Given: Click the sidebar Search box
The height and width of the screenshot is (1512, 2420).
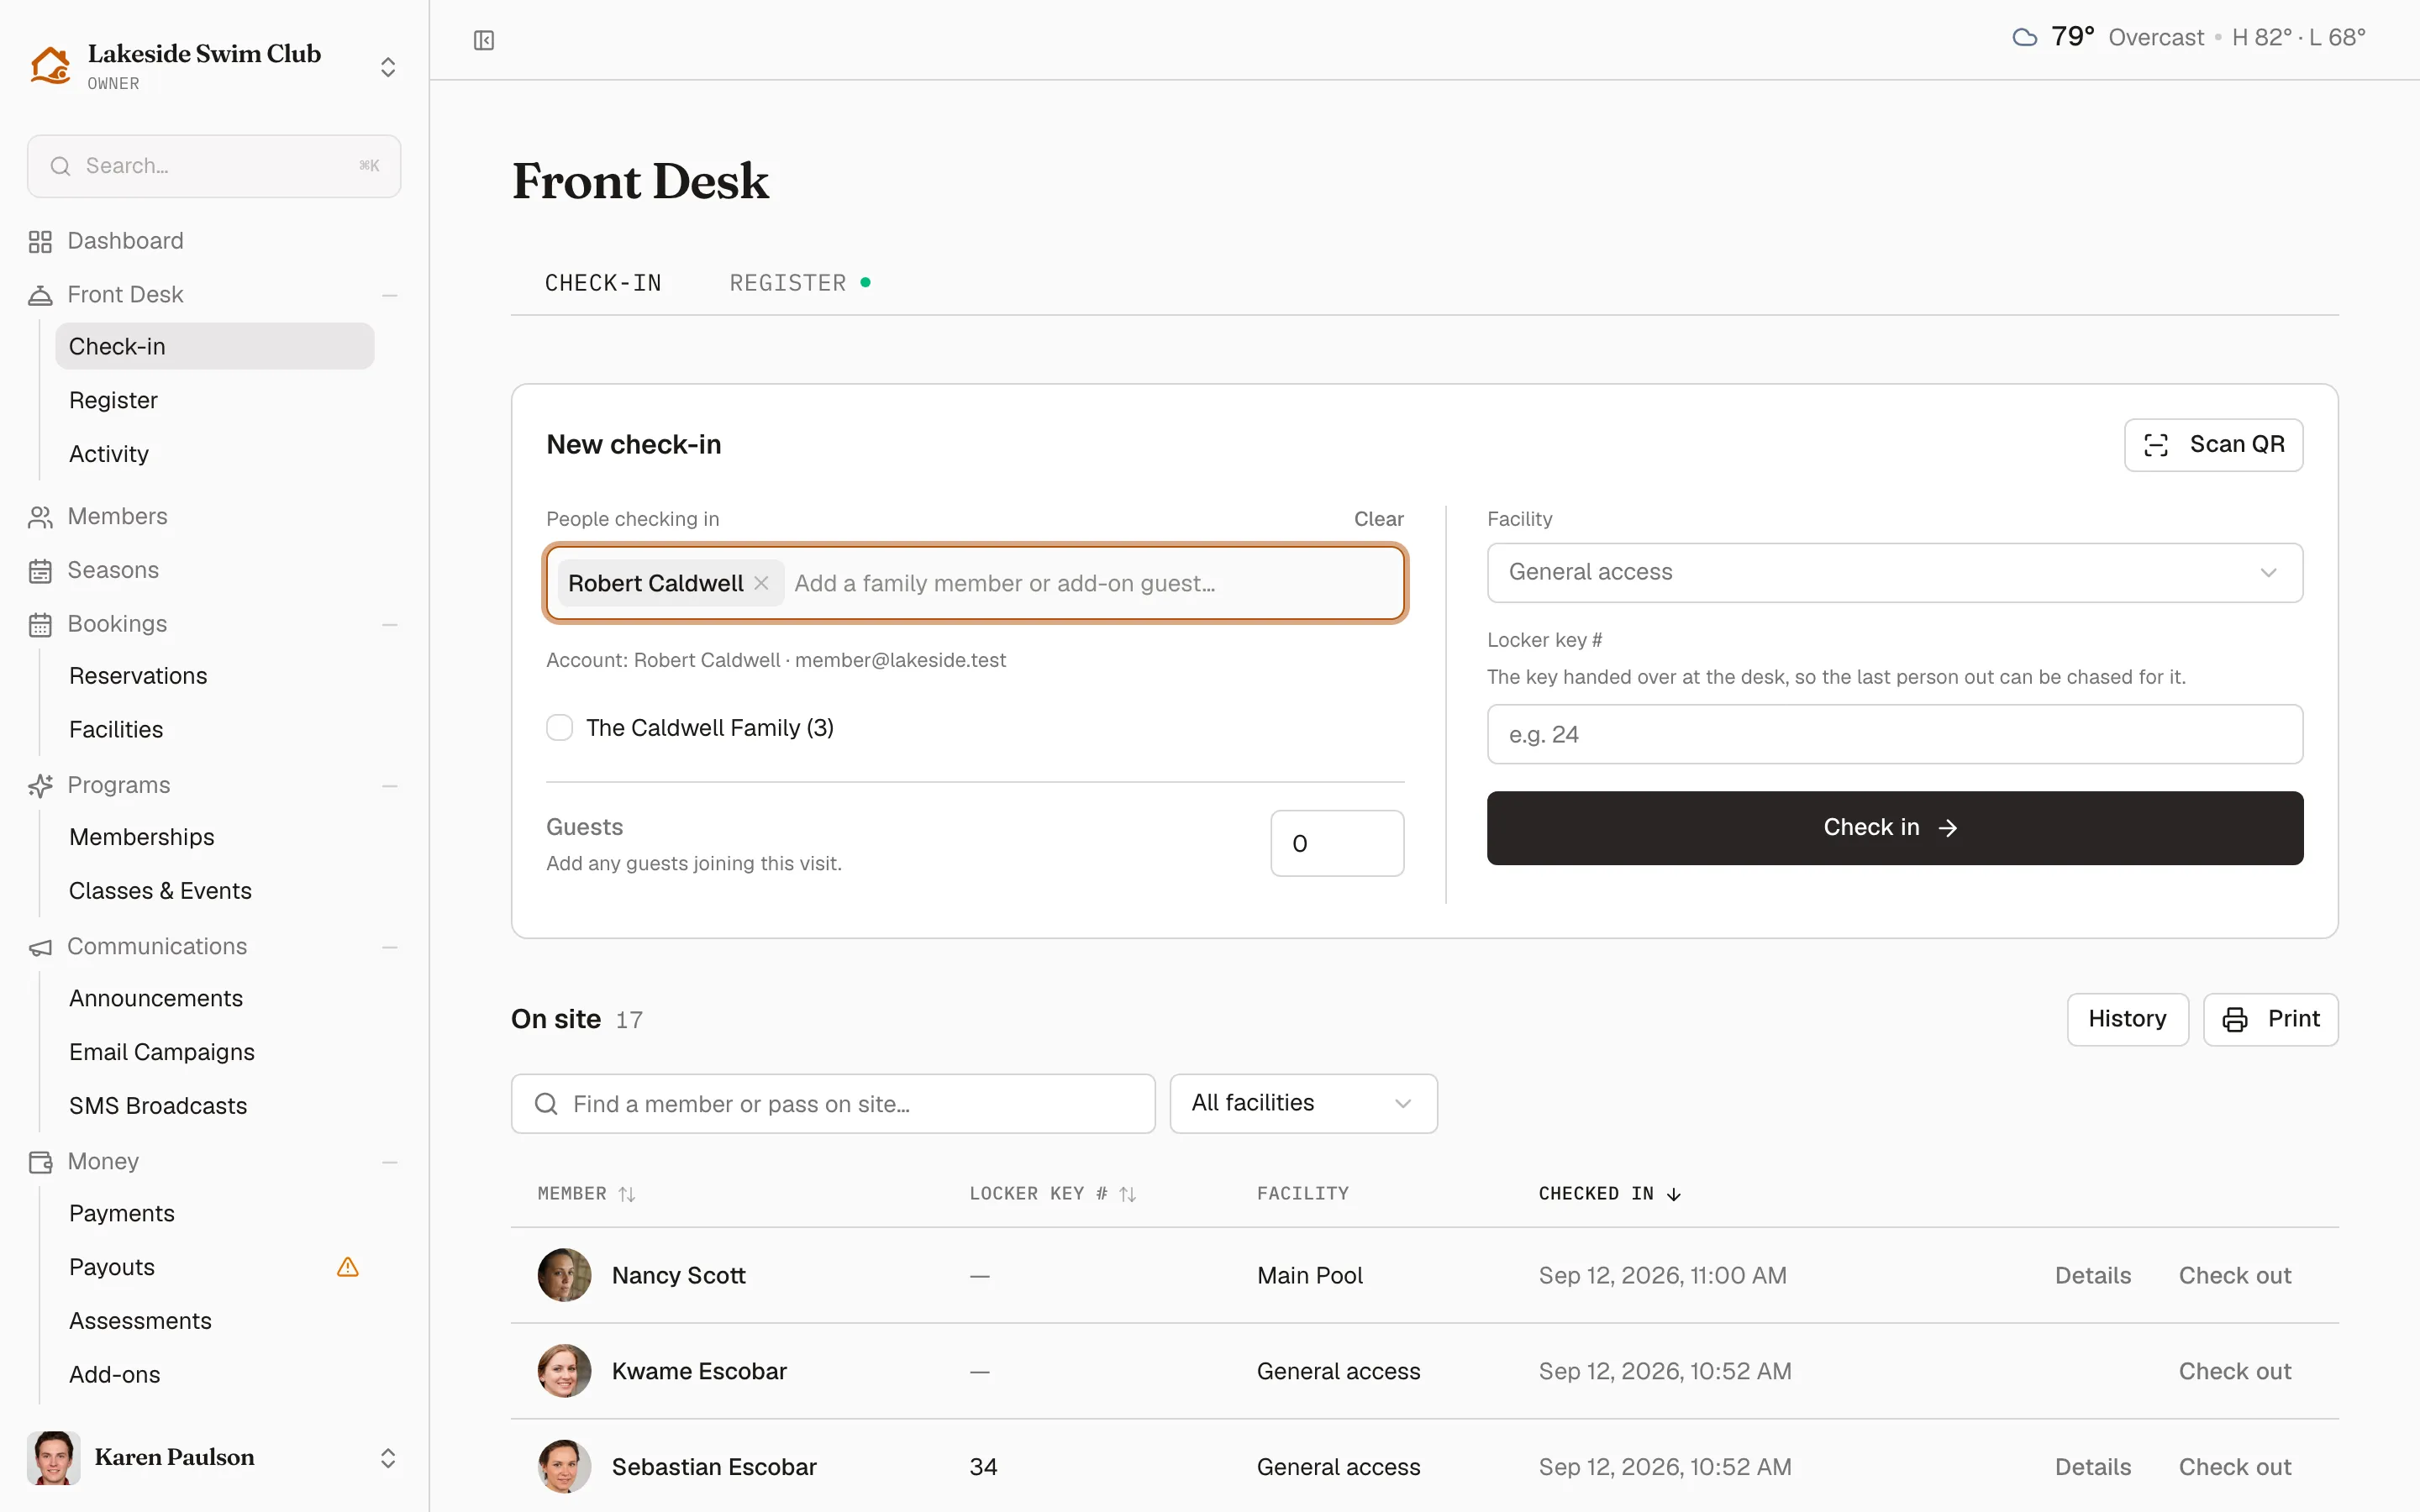Looking at the screenshot, I should pyautogui.click(x=214, y=166).
